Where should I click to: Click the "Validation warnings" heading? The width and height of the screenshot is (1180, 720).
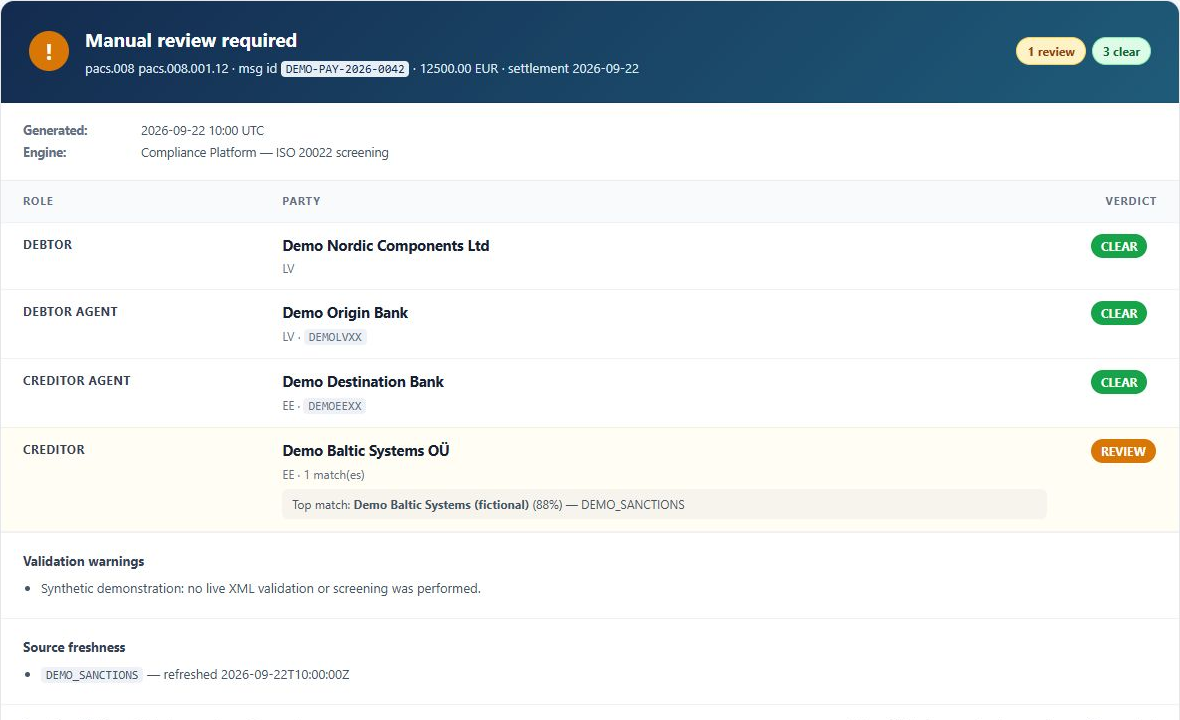click(84, 561)
